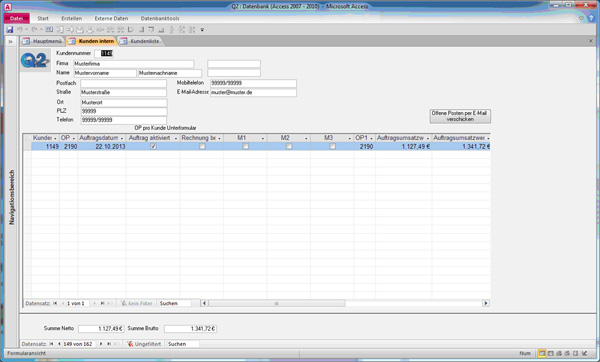This screenshot has width=600, height=362.
Task: Switch to Form view in status bar
Action: pyautogui.click(x=542, y=353)
